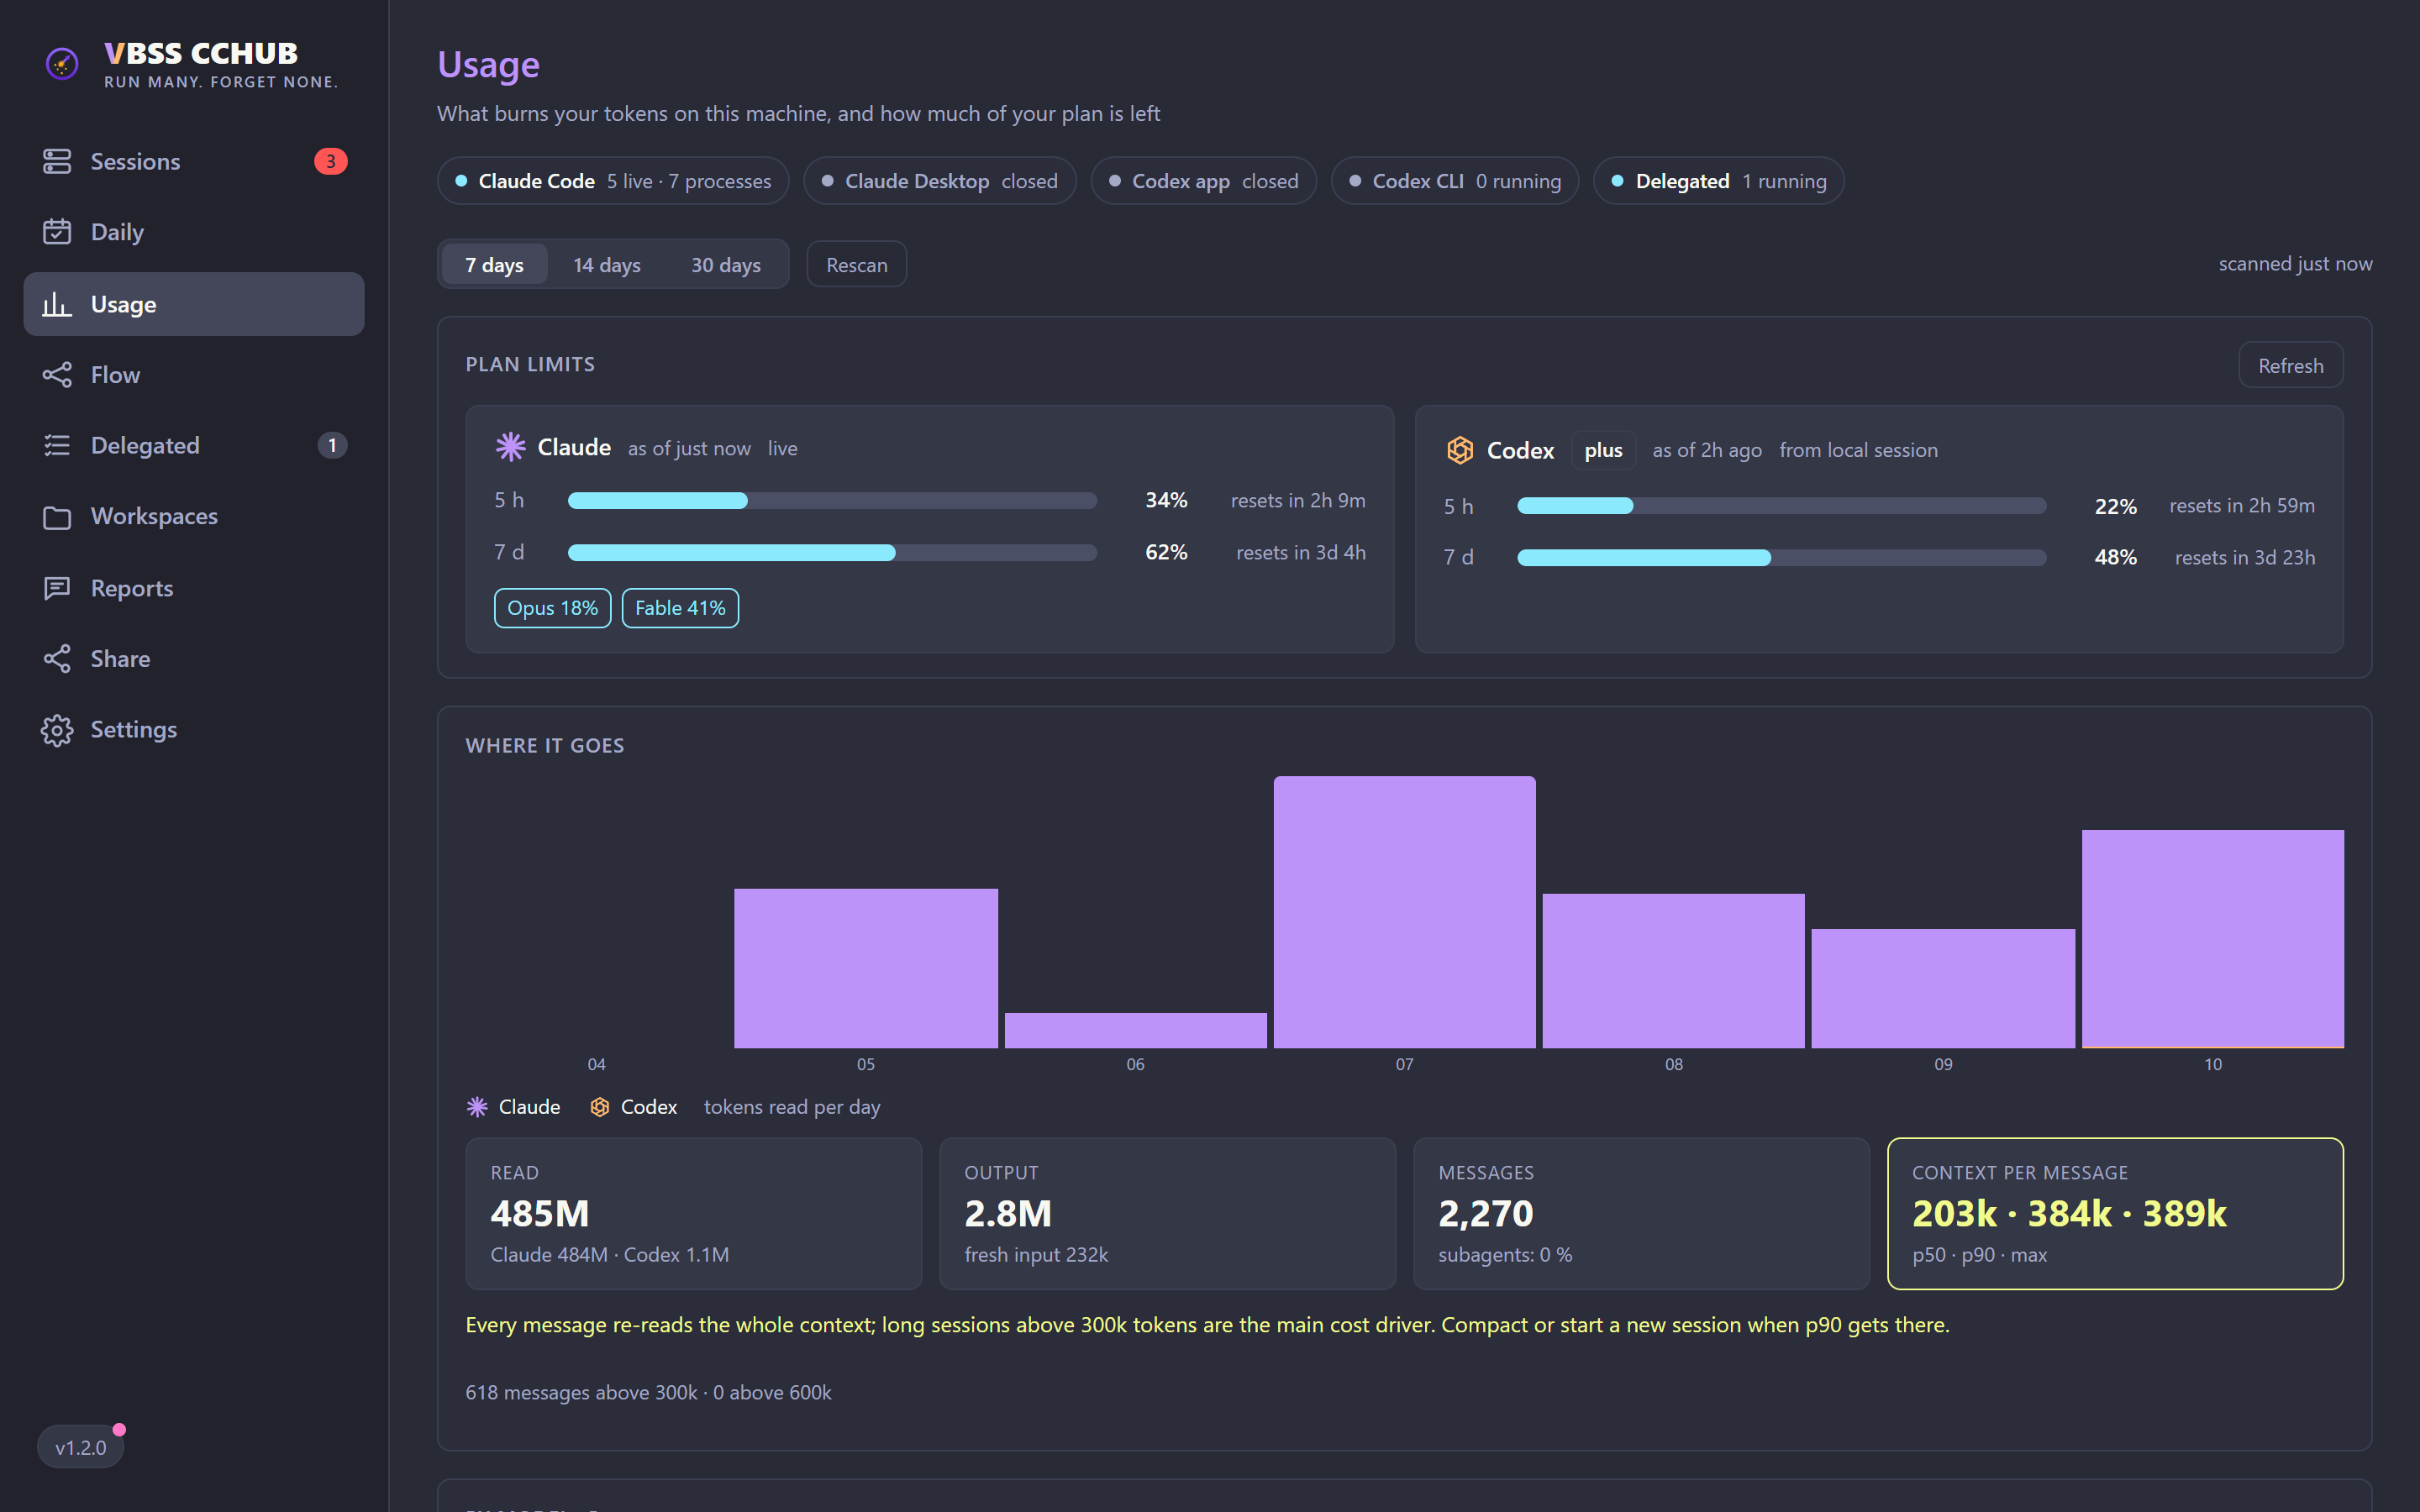Click the Delegated count badge showing 1
The width and height of the screenshot is (2420, 1512).
[332, 445]
